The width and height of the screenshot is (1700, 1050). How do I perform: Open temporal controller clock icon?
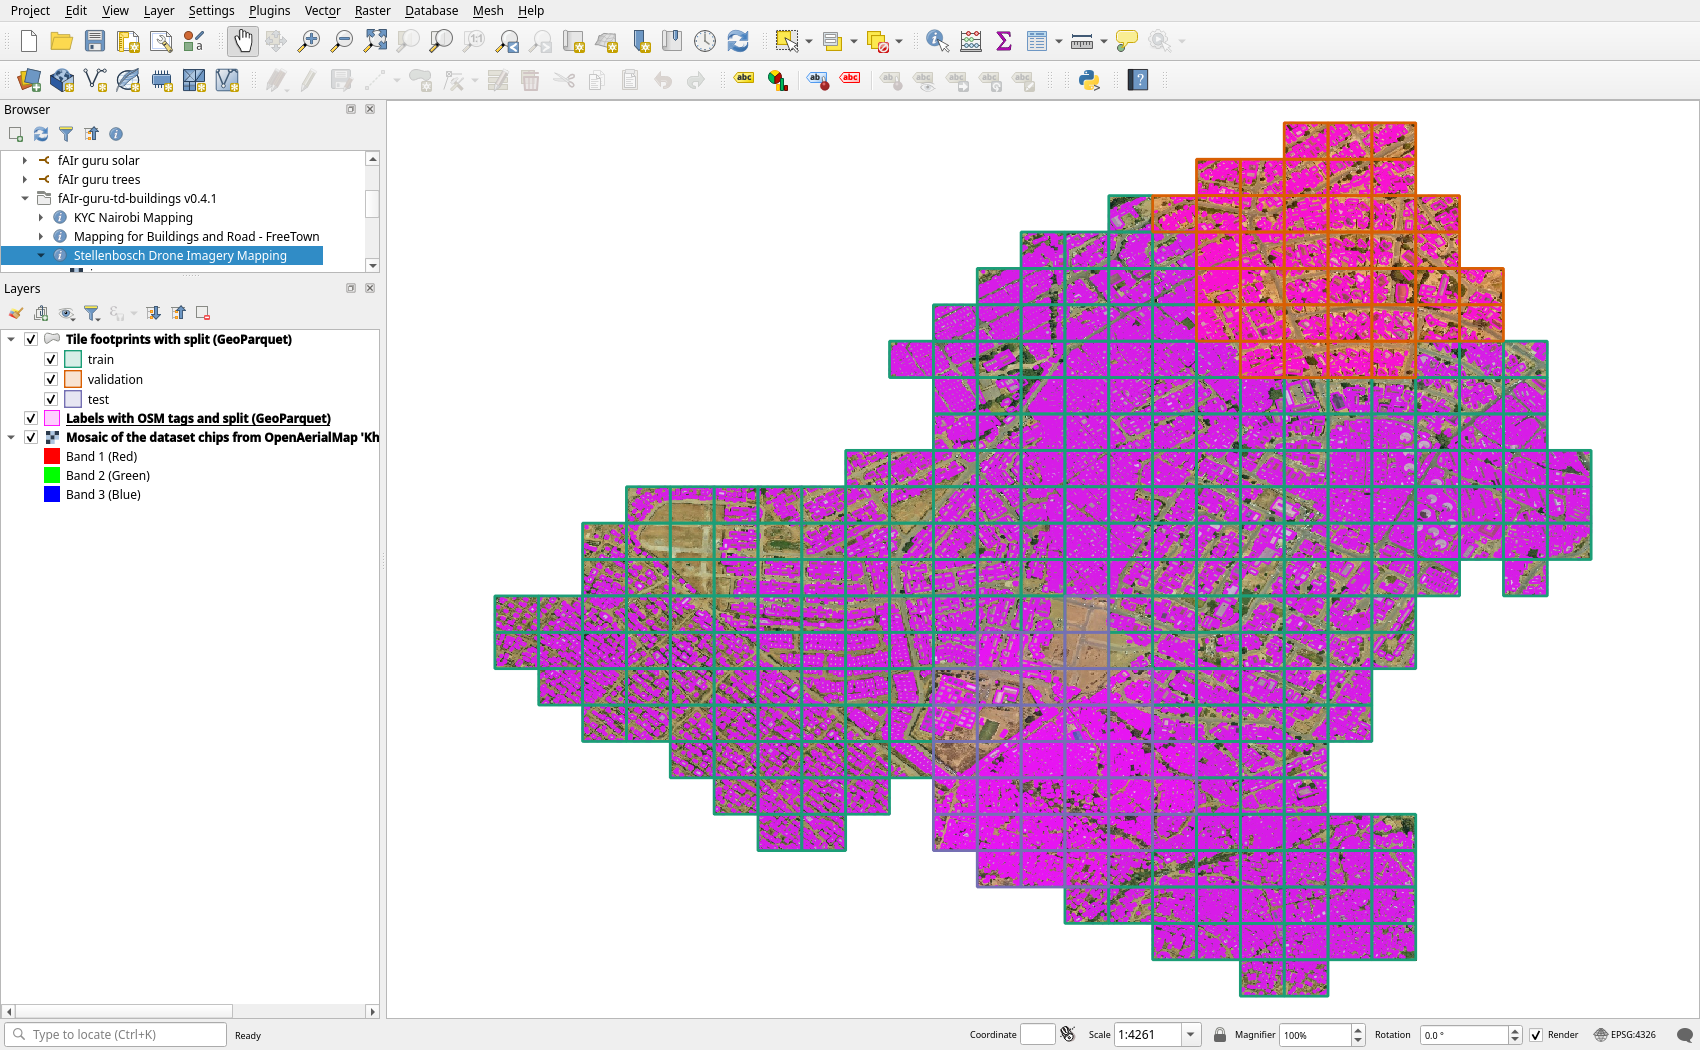click(705, 41)
